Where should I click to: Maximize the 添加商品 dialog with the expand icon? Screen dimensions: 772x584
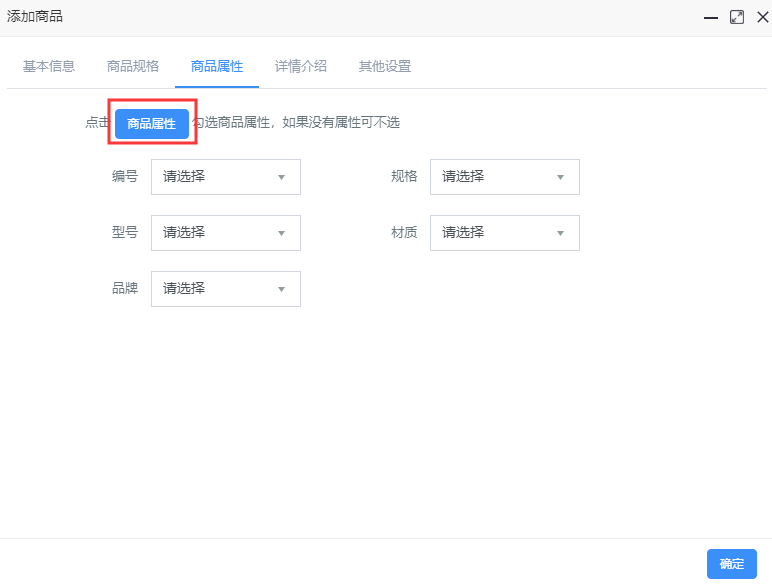(x=737, y=17)
